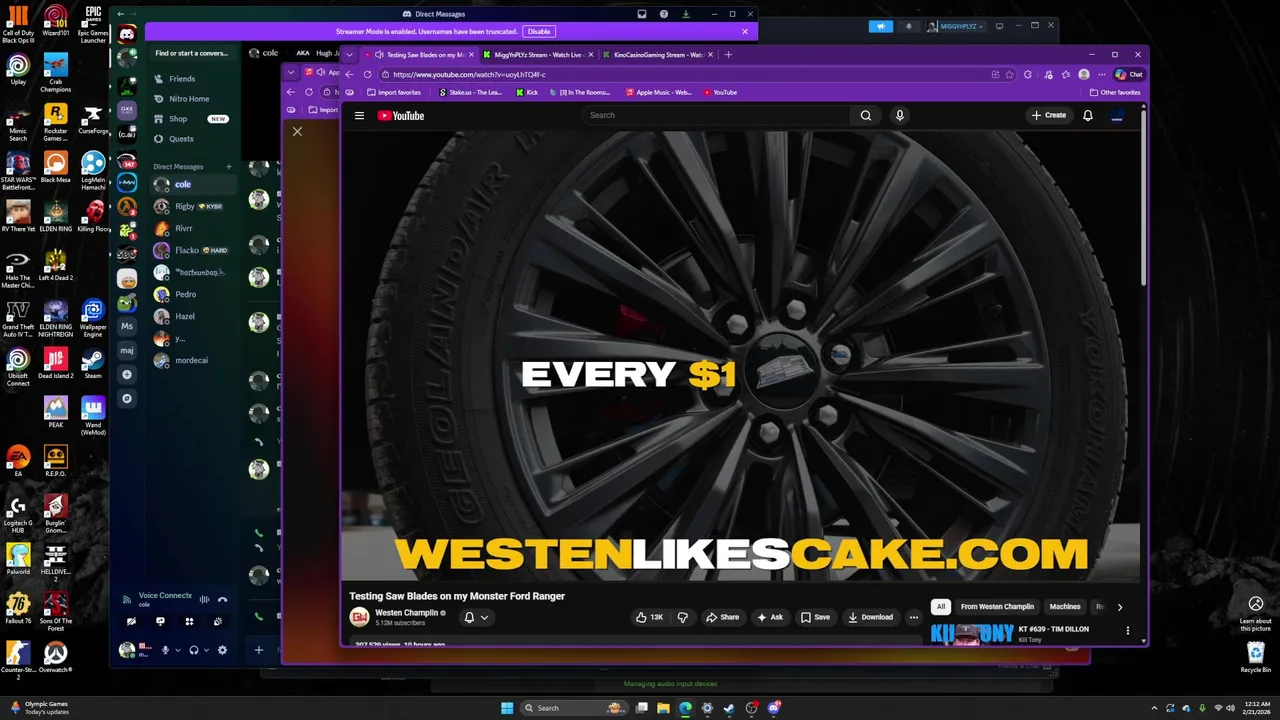The width and height of the screenshot is (1280, 720).
Task: Open Discord input device dropdown arrow
Action: (178, 650)
